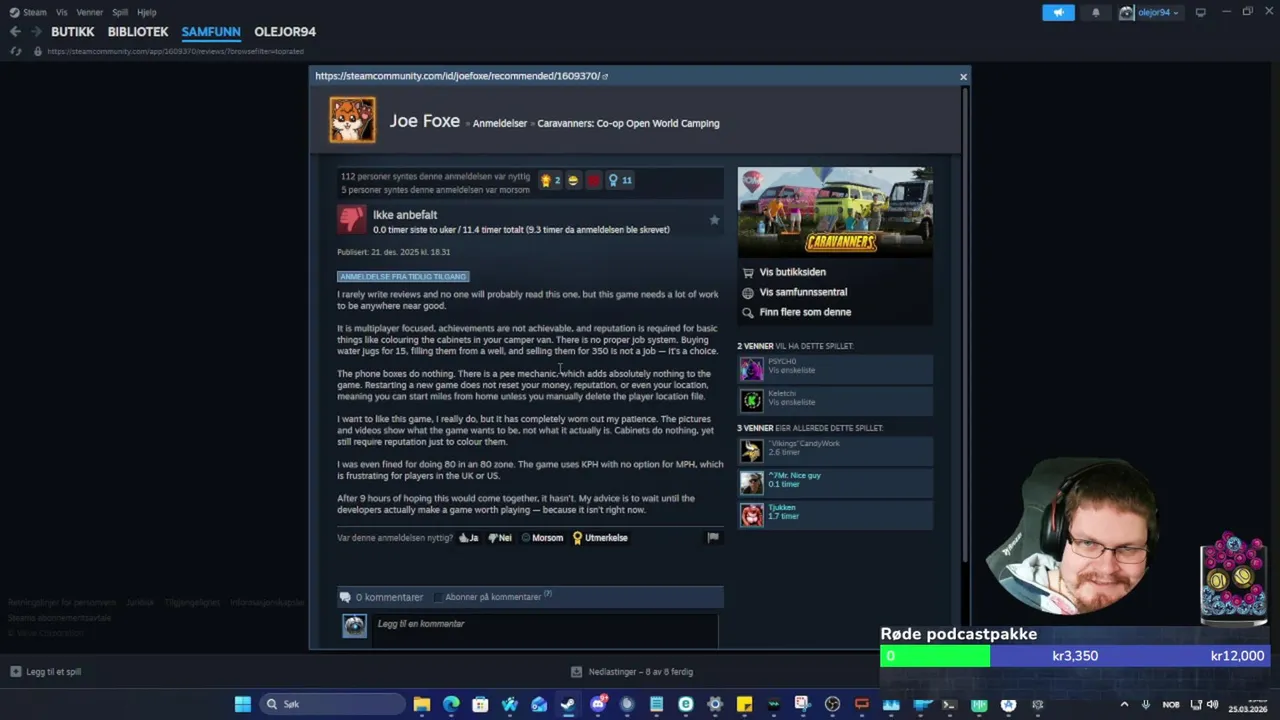
Task: Expand the olejor94 account dropdown
Action: point(1149,12)
